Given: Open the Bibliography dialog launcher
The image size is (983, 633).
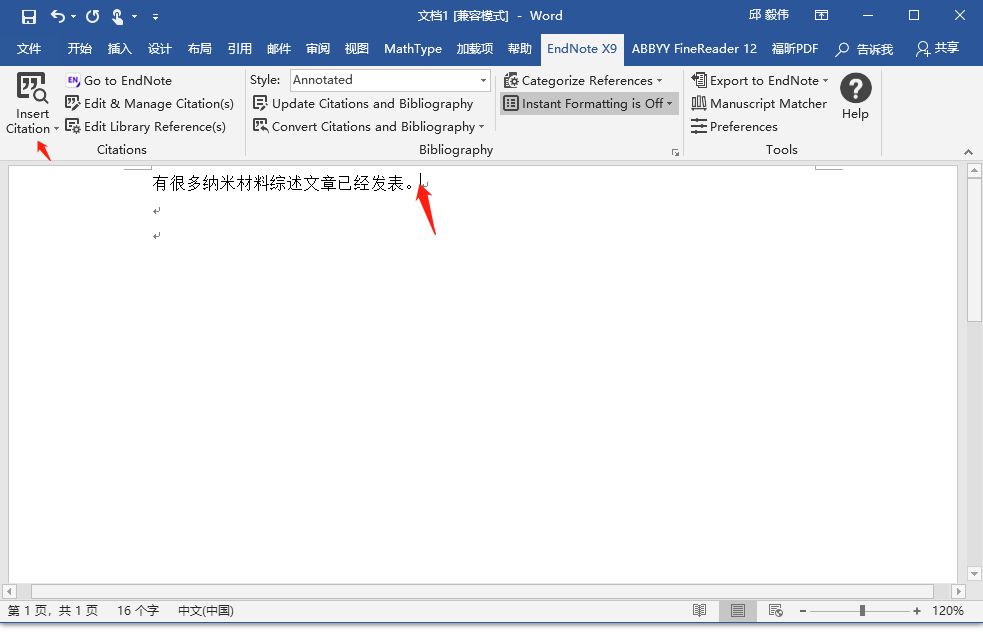Looking at the screenshot, I should tap(675, 152).
